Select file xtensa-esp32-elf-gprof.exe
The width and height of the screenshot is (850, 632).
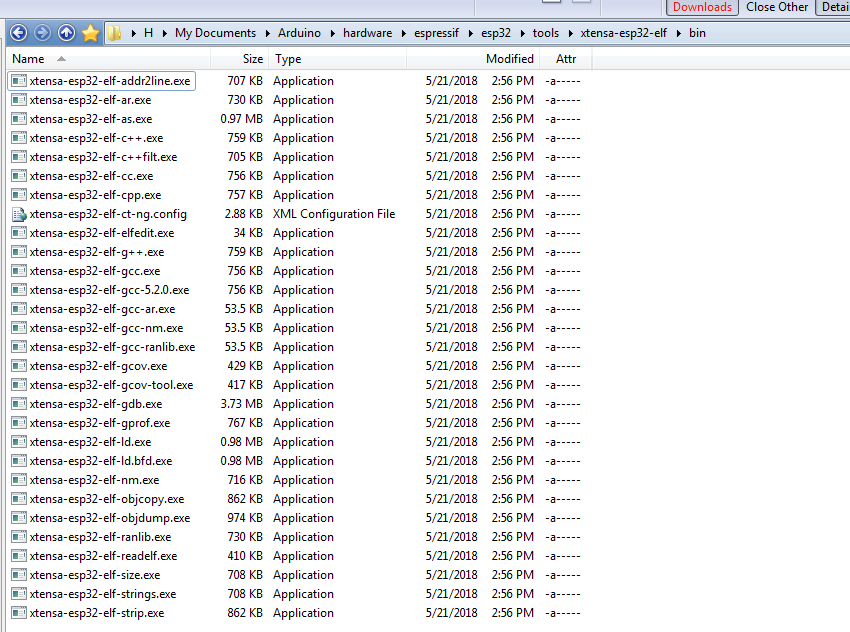click(100, 423)
